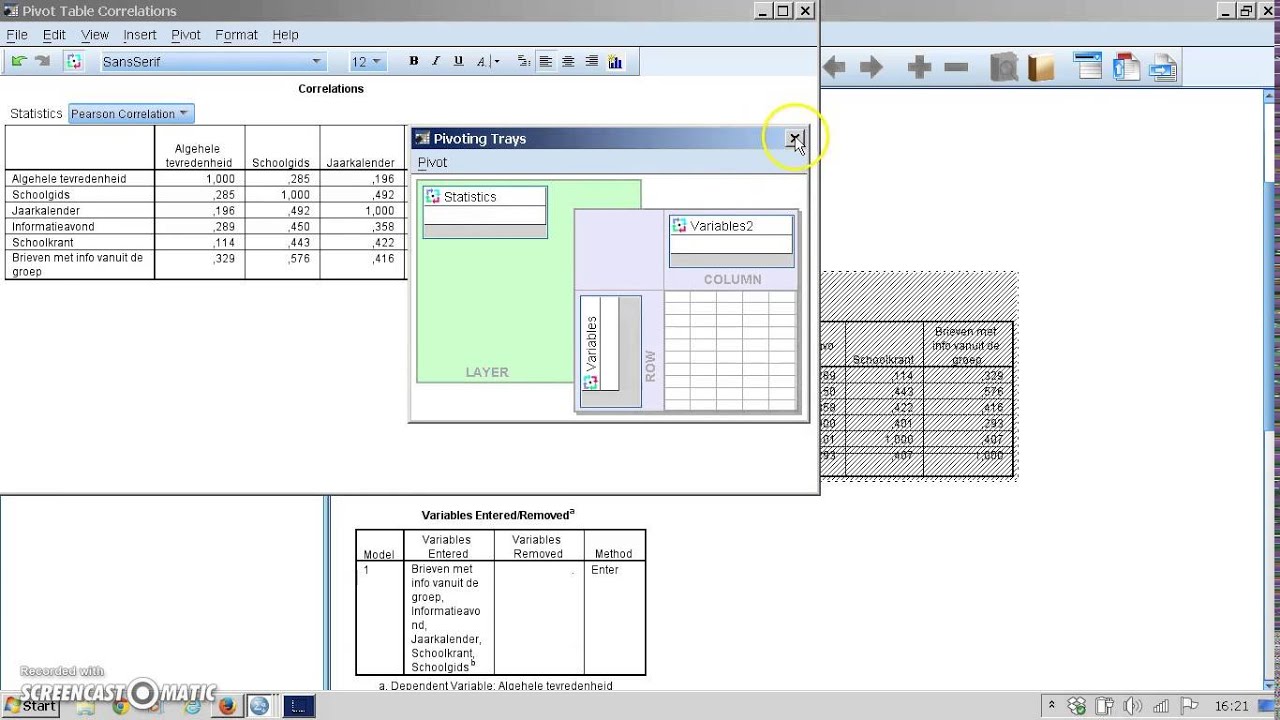Click the right arrow in Viewer toolbar
This screenshot has width=1280, height=720.
[871, 67]
